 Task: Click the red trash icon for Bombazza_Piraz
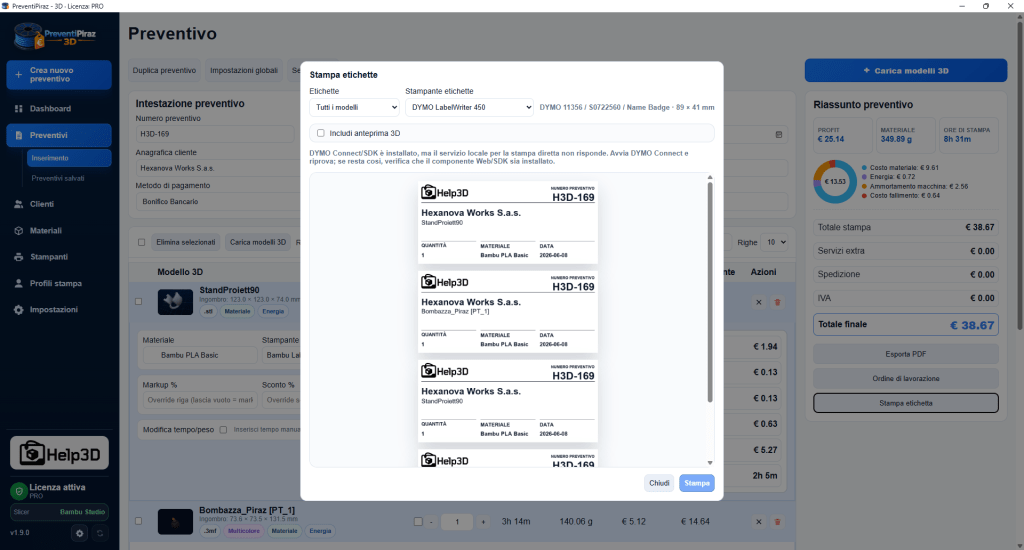pos(777,522)
